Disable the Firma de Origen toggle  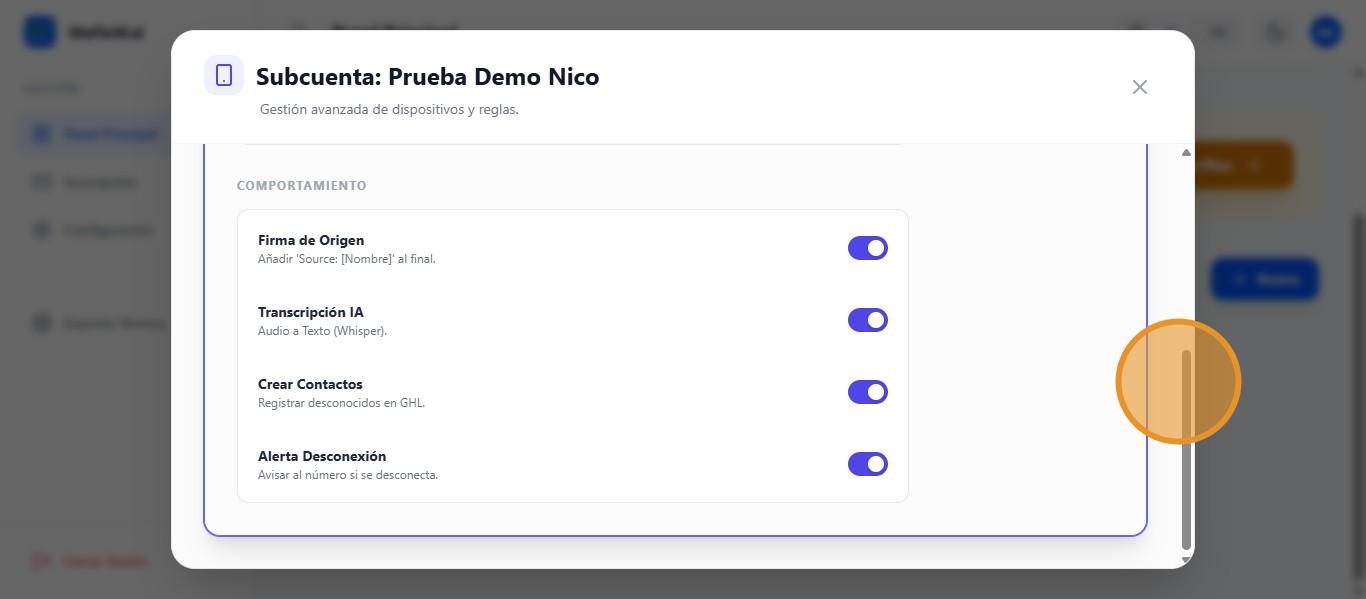[867, 248]
